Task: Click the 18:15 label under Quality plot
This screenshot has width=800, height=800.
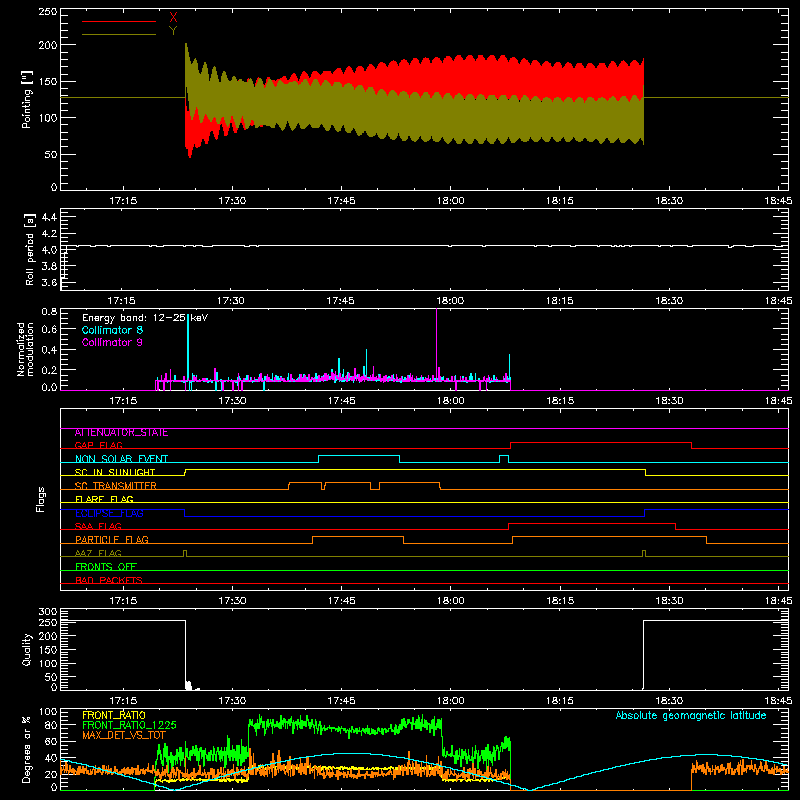Action: click(560, 701)
